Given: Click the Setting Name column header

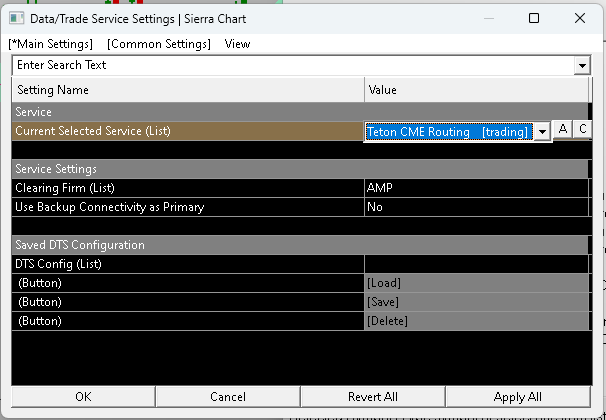Looking at the screenshot, I should (188, 90).
